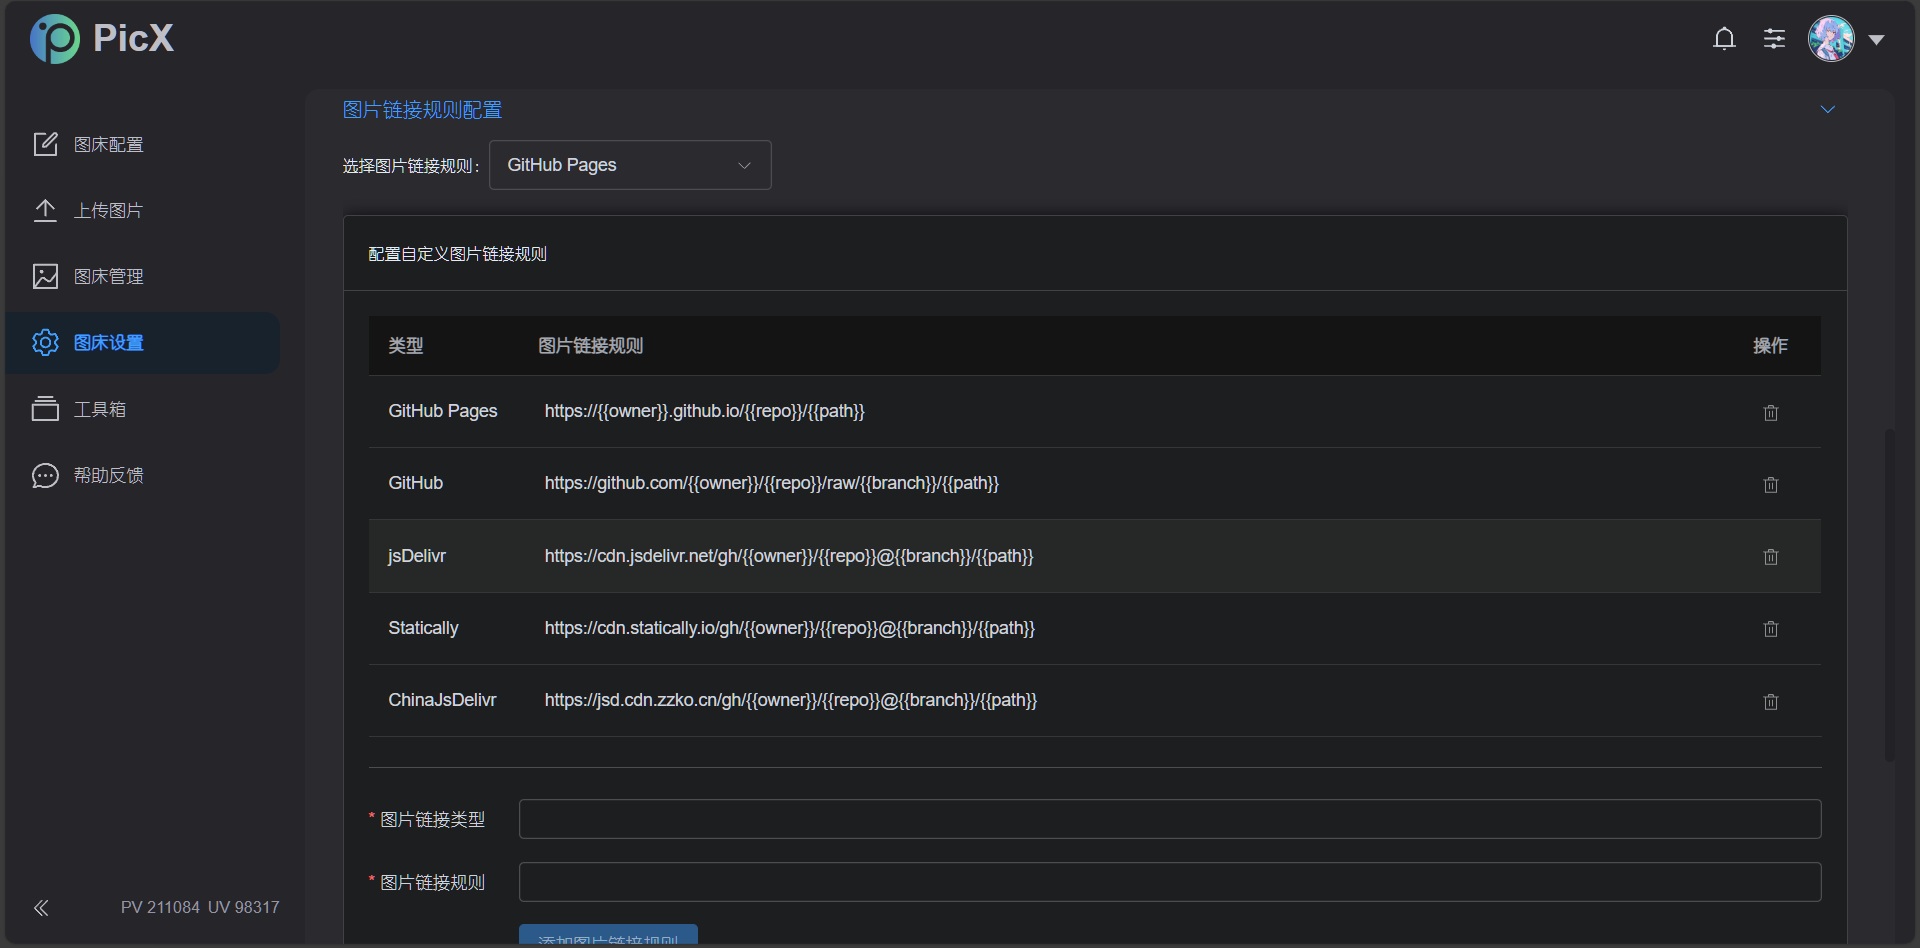This screenshot has height=948, width=1920.
Task: Open the GitHub Pages link rule dropdown
Action: tap(630, 165)
